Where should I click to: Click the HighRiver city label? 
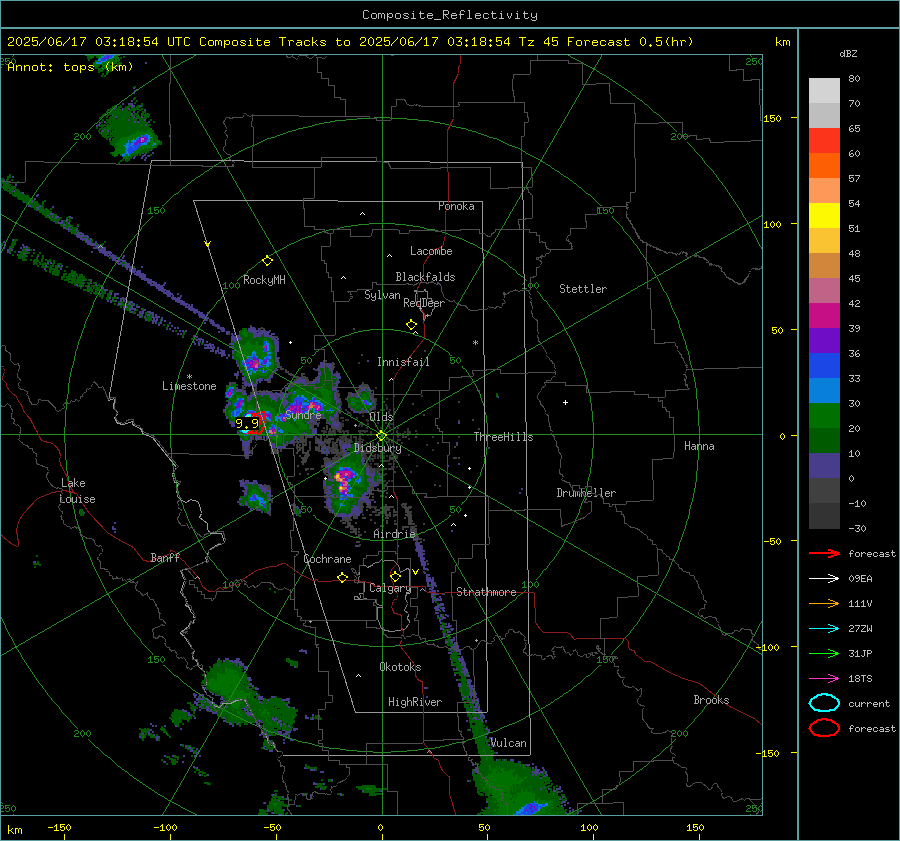click(x=415, y=702)
